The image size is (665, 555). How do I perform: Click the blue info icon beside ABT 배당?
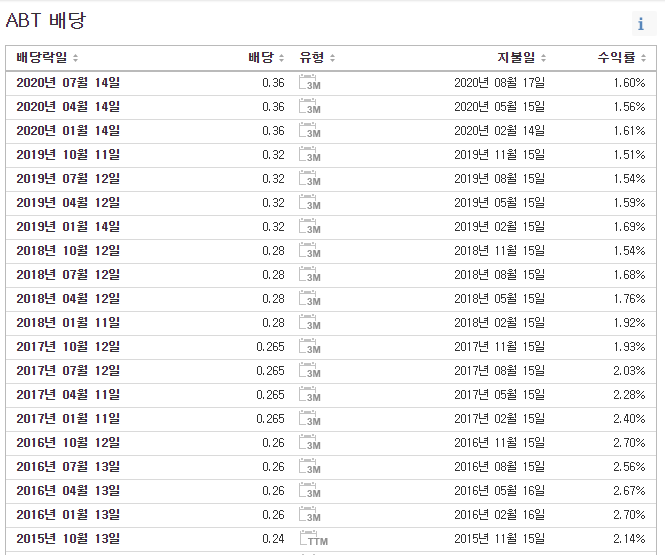point(643,23)
